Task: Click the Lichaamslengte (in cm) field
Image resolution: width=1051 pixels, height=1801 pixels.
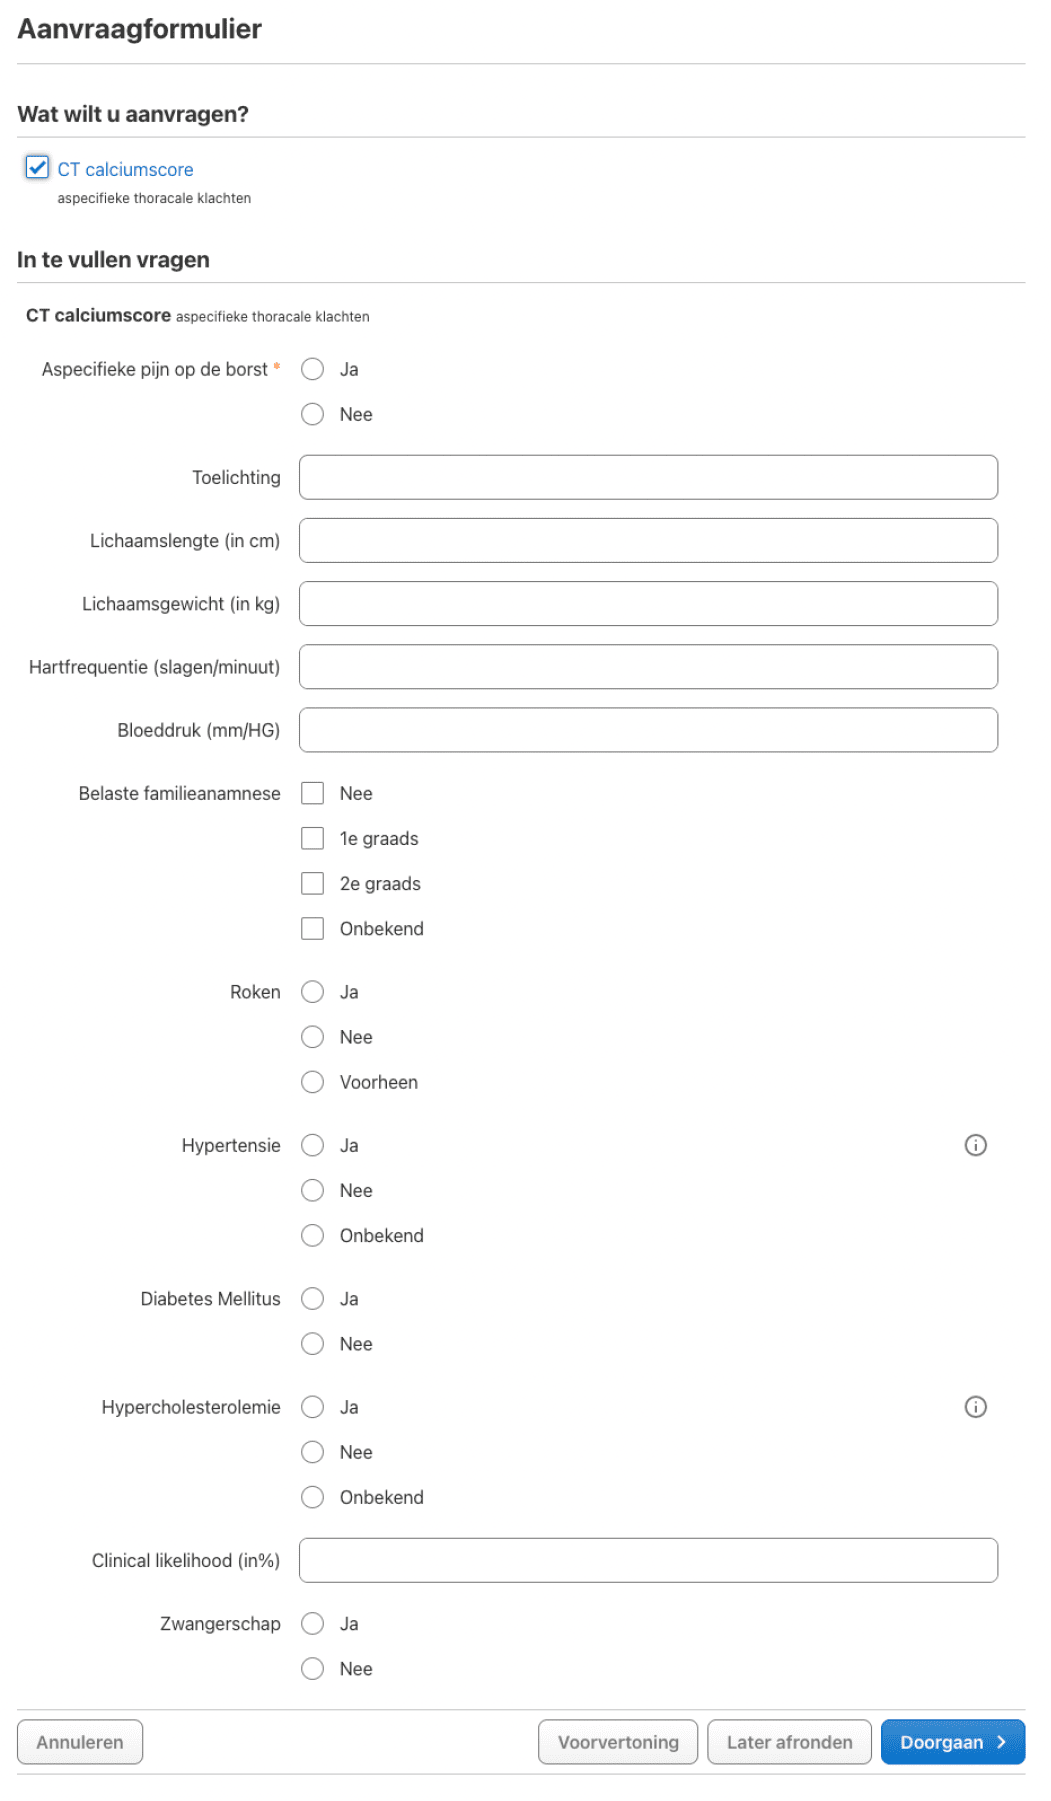Action: (x=648, y=540)
